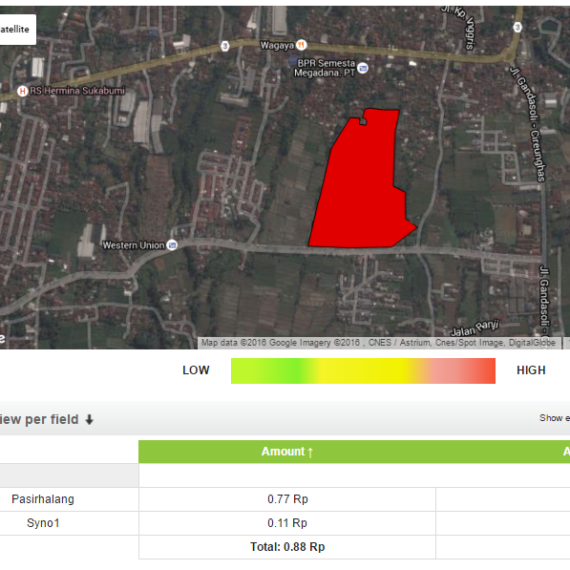The image size is (570, 570).
Task: Click the BPR Semesta Megadana bank icon
Action: (362, 68)
